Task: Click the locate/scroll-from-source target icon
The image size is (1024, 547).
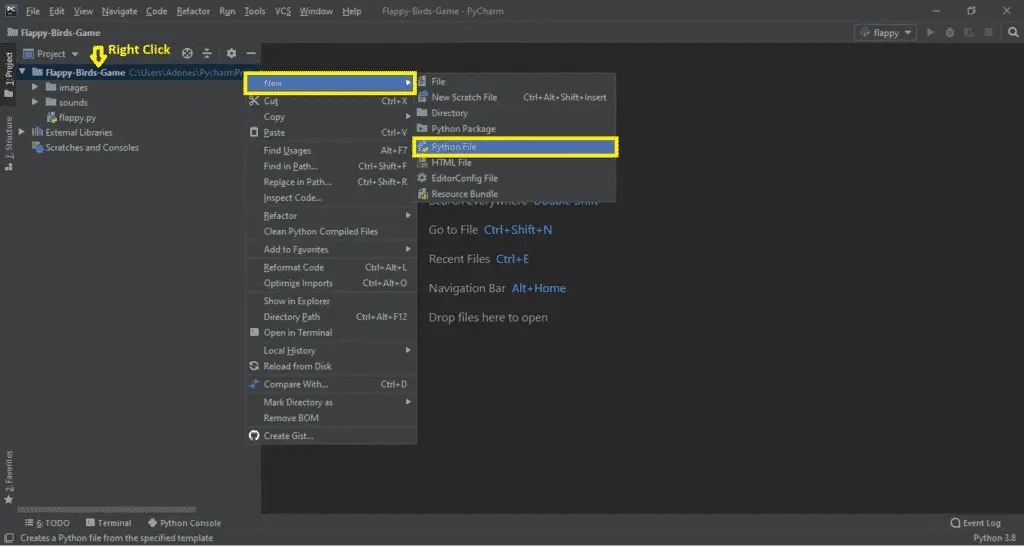Action: (x=187, y=54)
